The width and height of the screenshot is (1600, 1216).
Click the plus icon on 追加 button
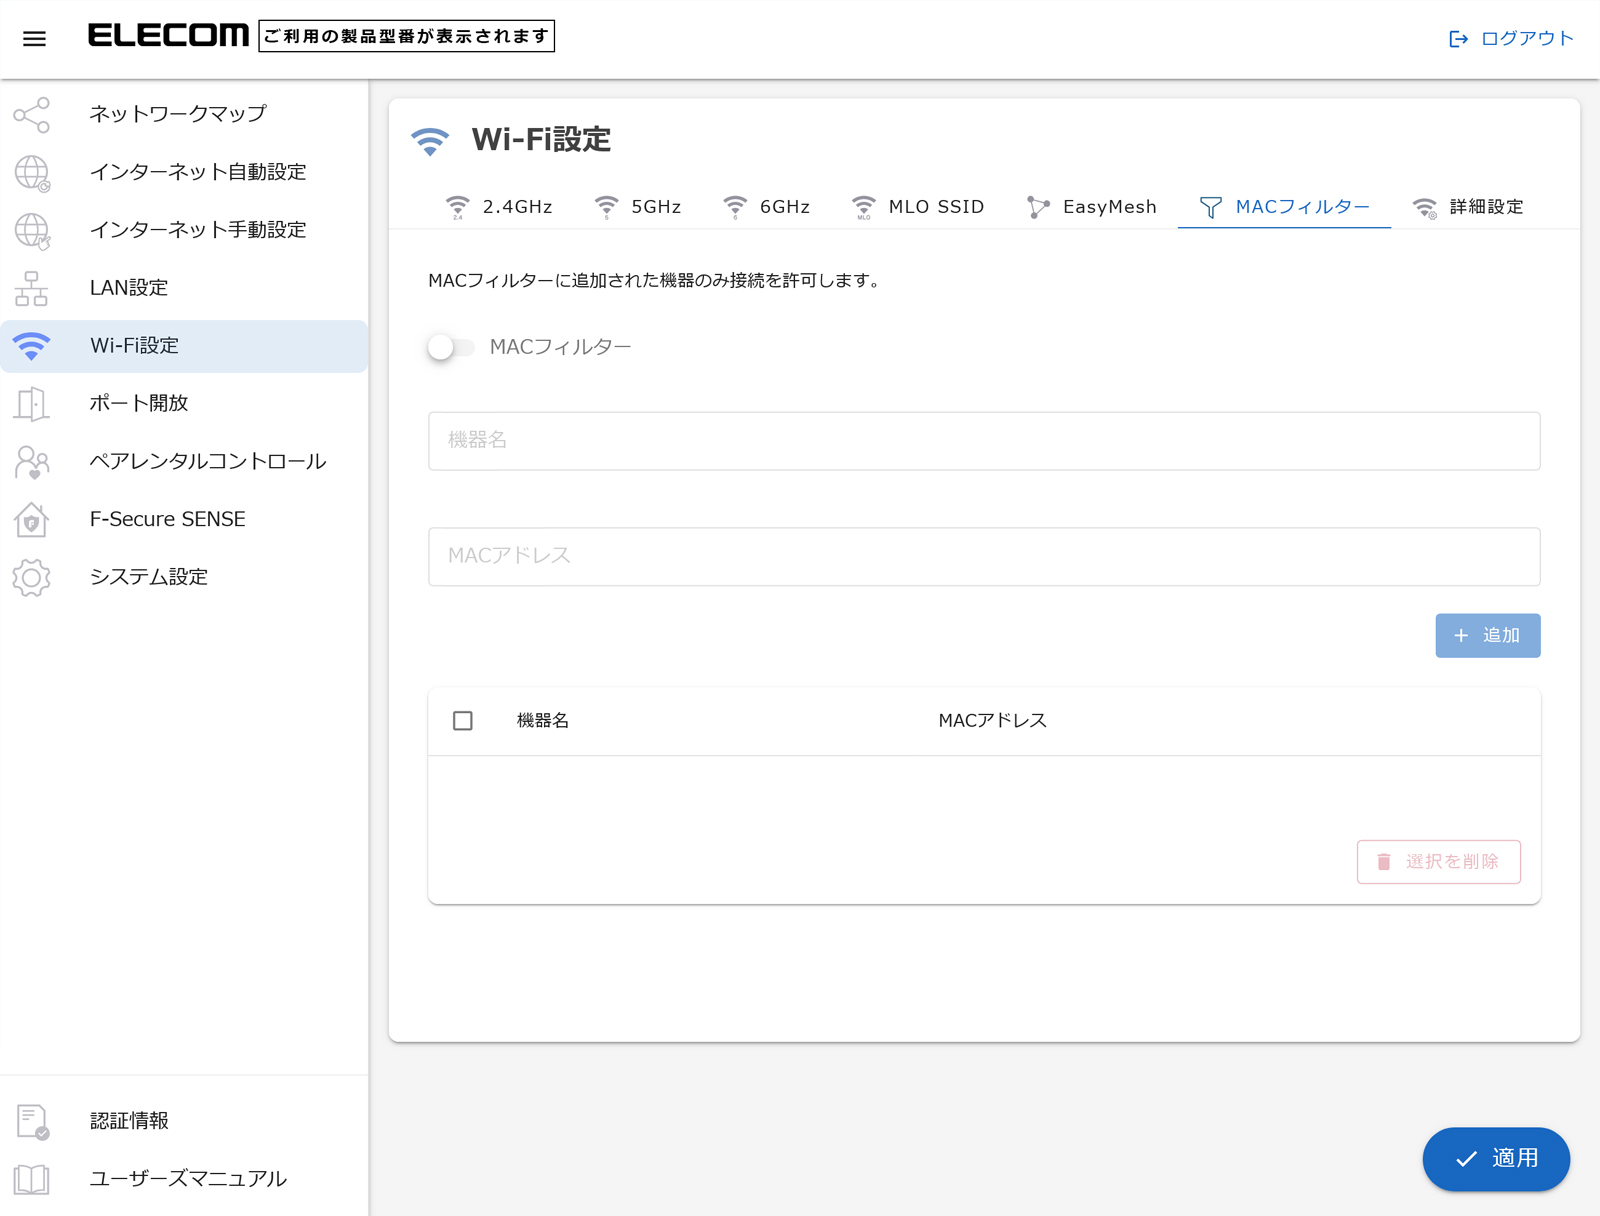pos(1461,636)
